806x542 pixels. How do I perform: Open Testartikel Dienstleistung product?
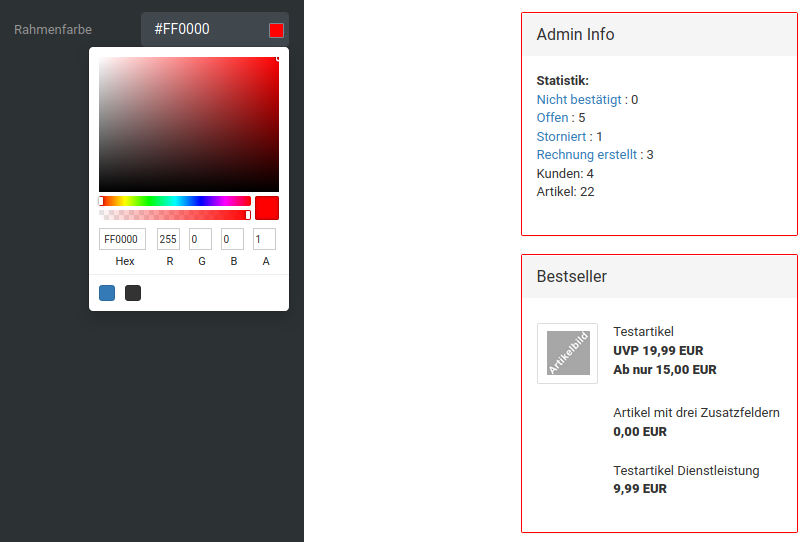click(686, 471)
